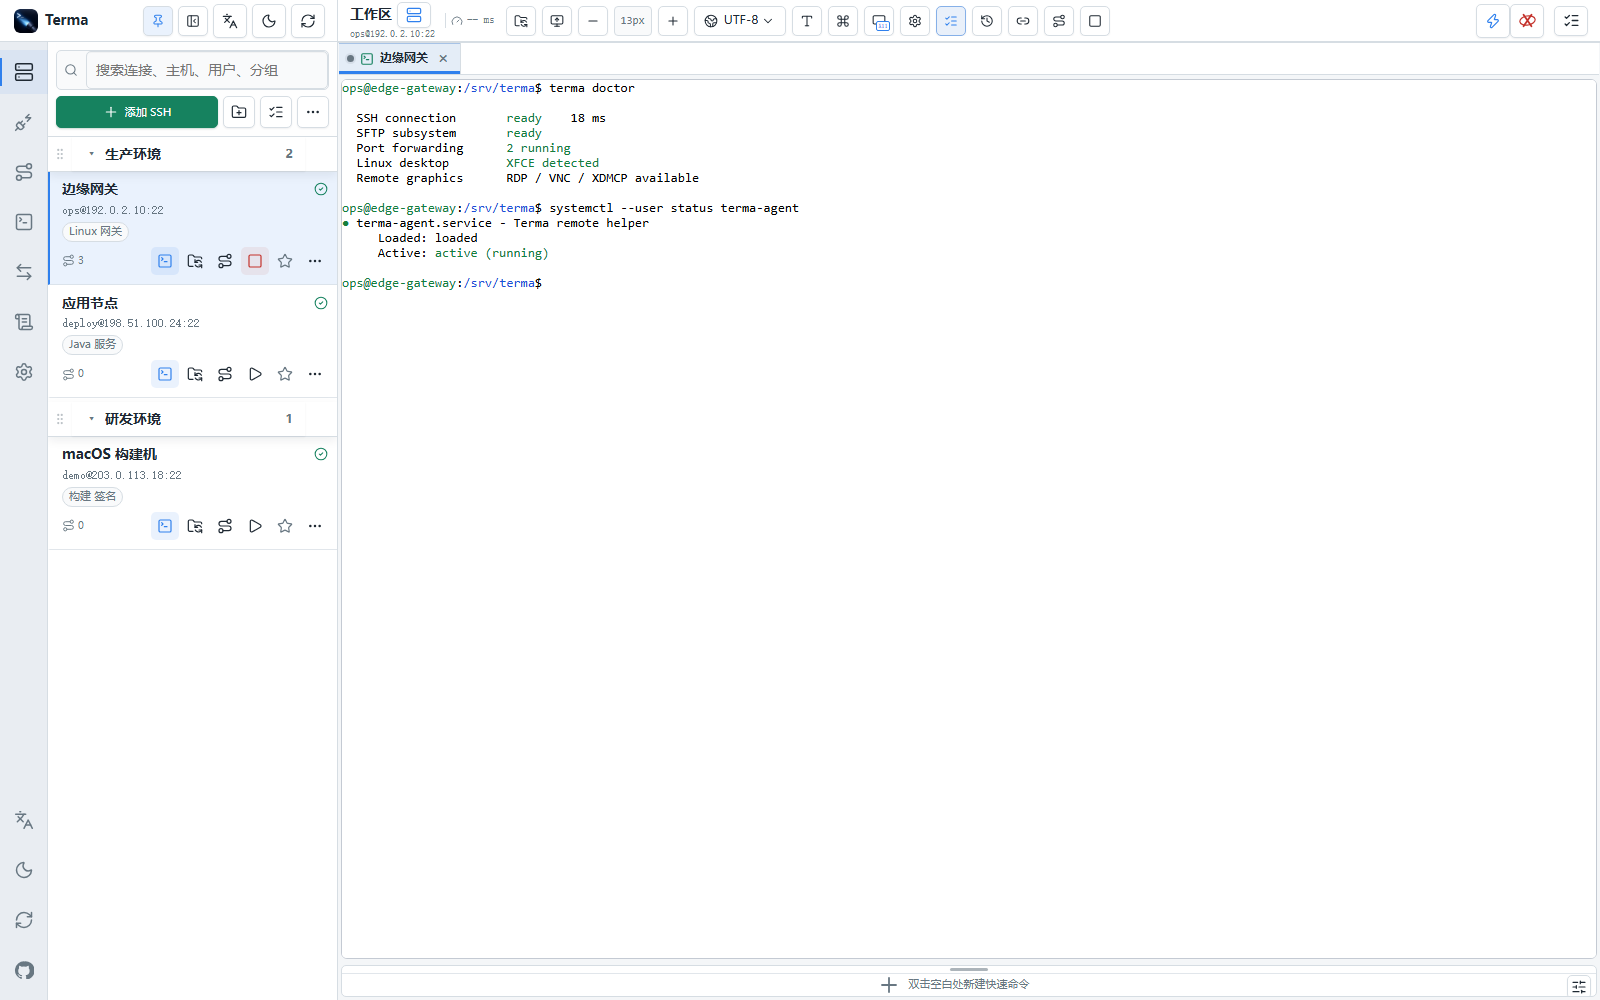1600x1000 pixels.
Task: Click the workspace layout button beside 工作区
Action: 414,15
